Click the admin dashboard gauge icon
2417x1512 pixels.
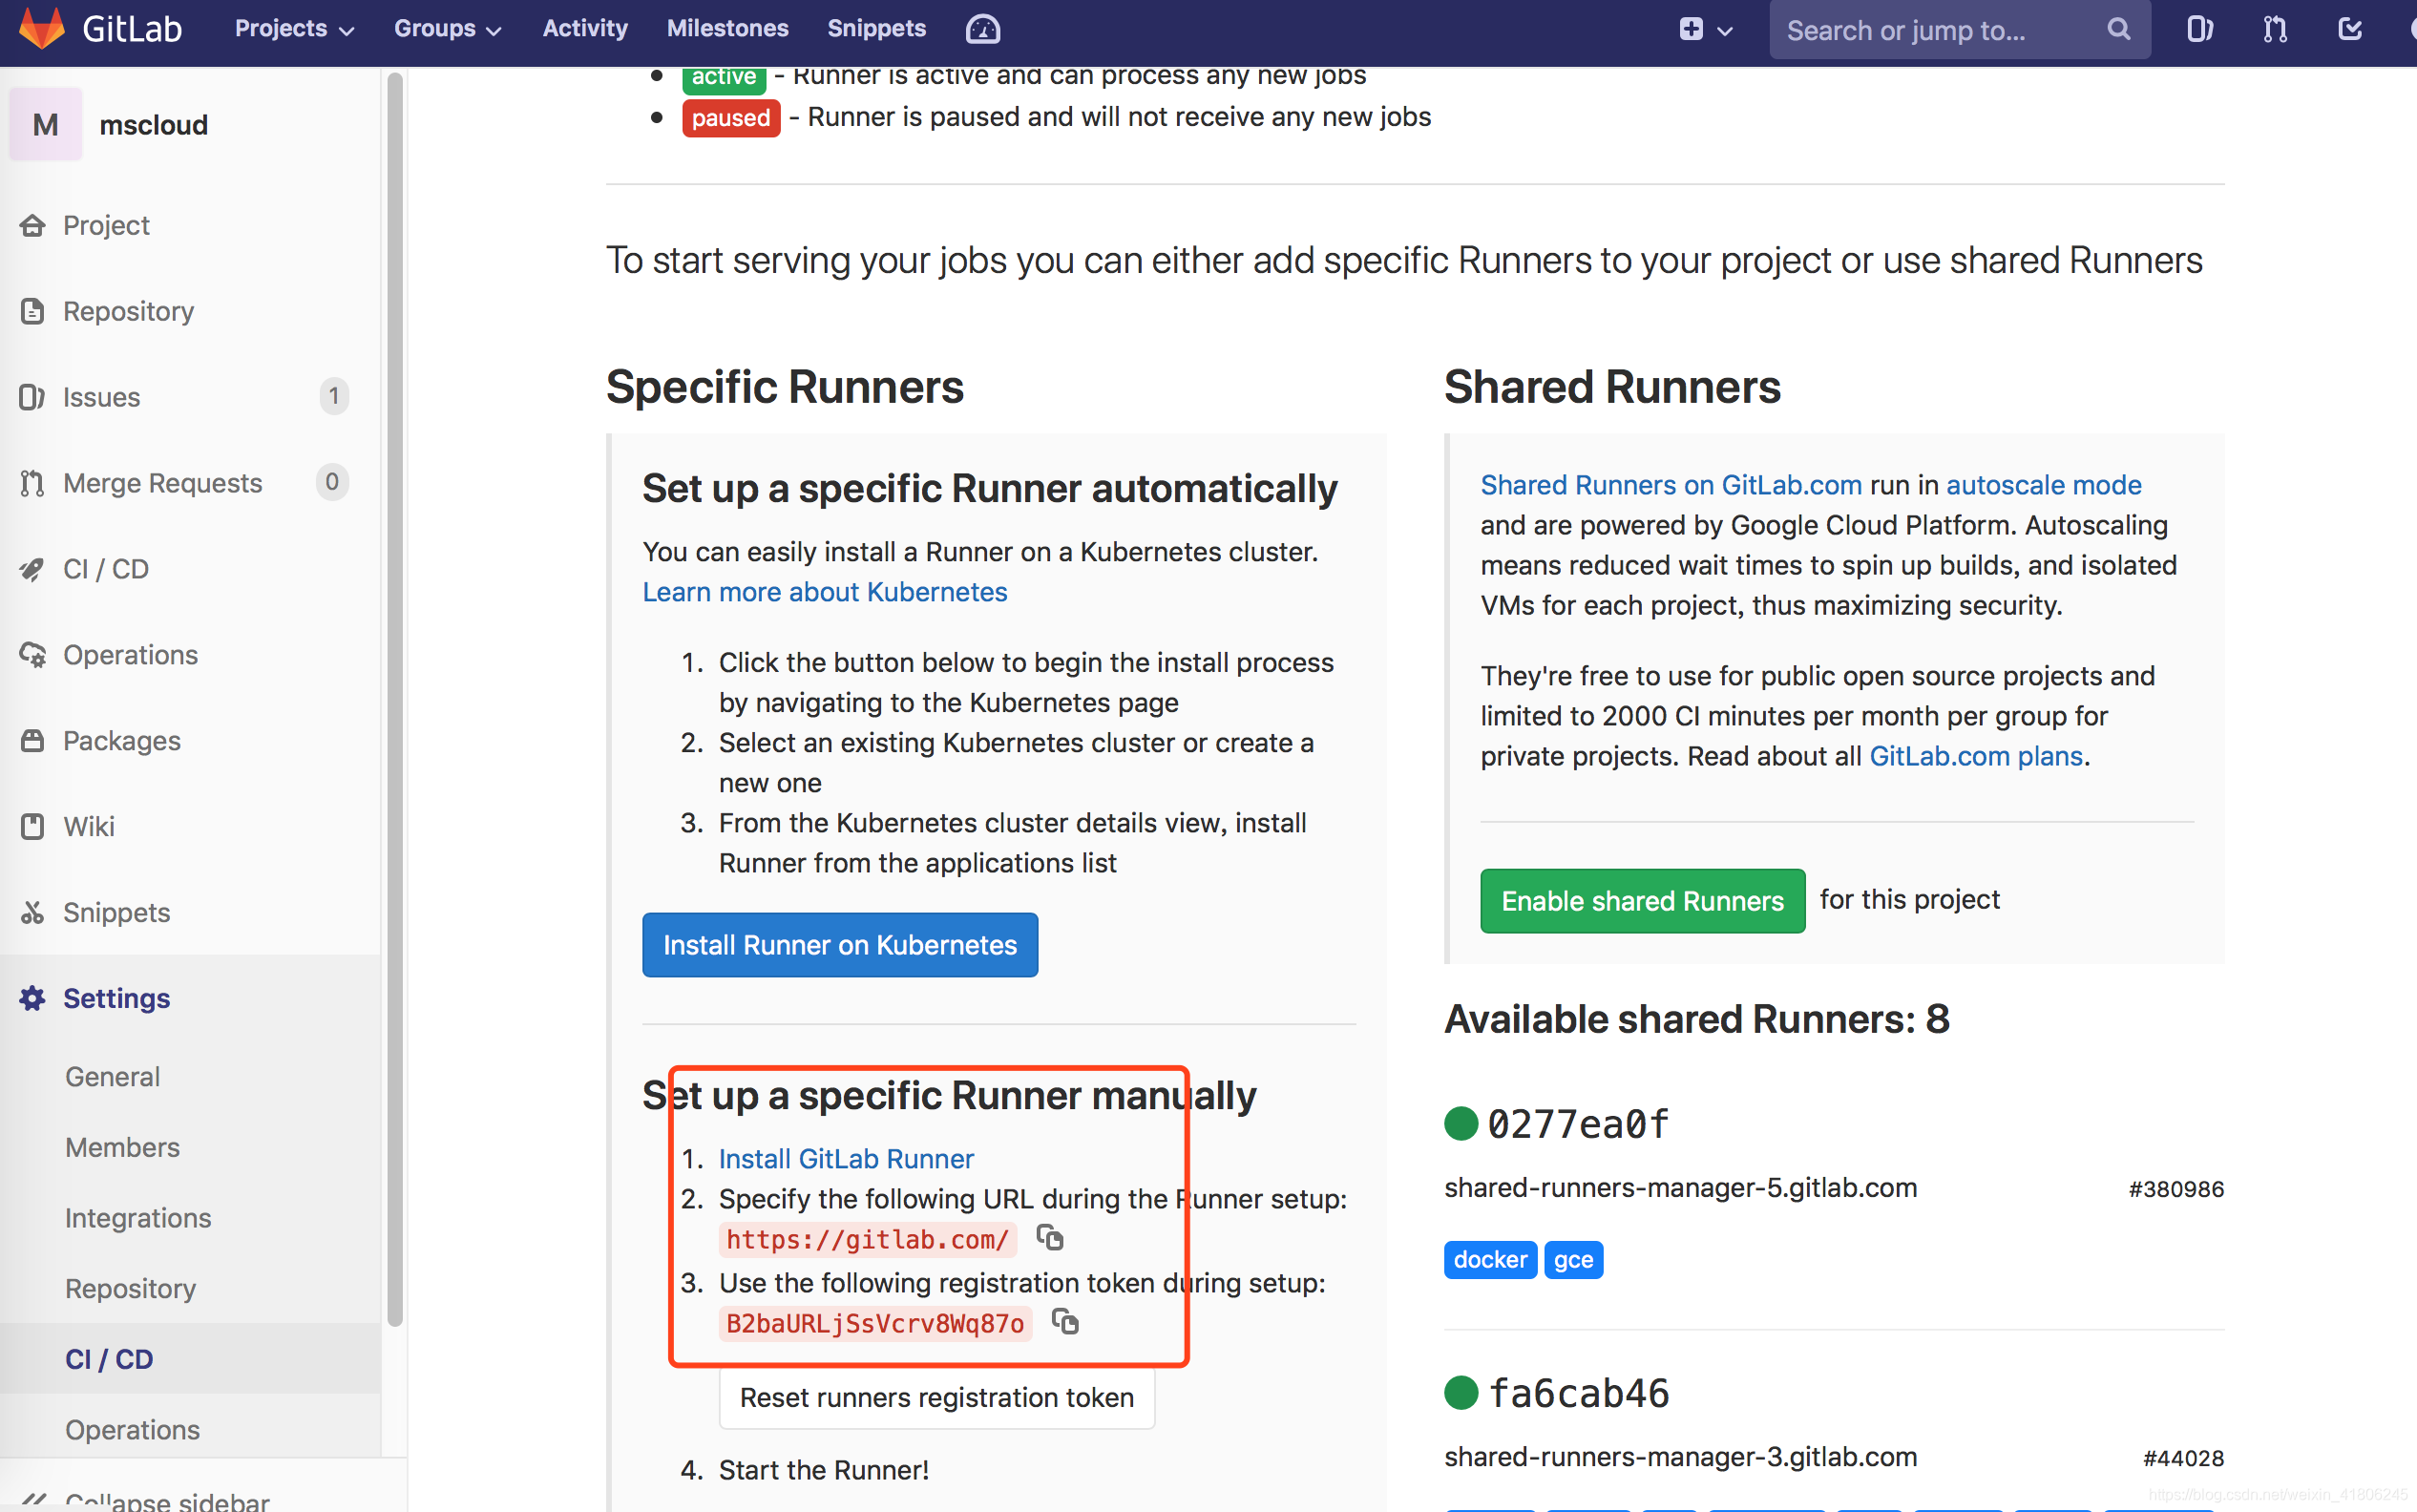[983, 29]
